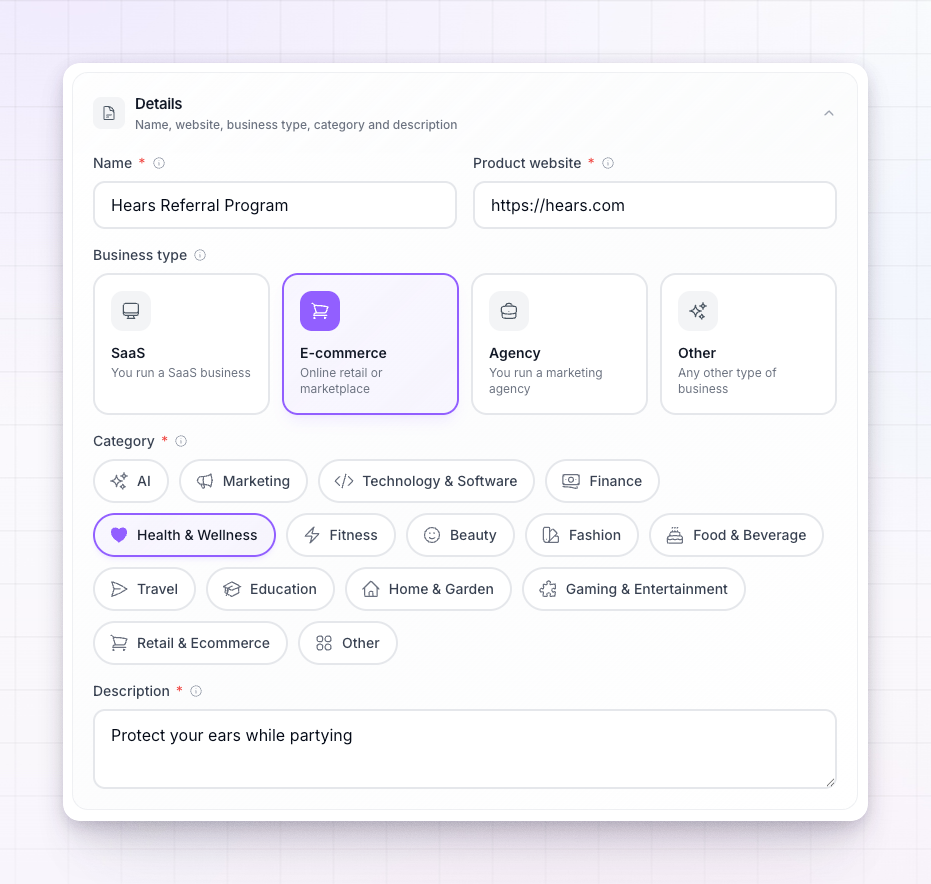Click the E-commerce shopping cart icon
The width and height of the screenshot is (931, 884).
[320, 311]
